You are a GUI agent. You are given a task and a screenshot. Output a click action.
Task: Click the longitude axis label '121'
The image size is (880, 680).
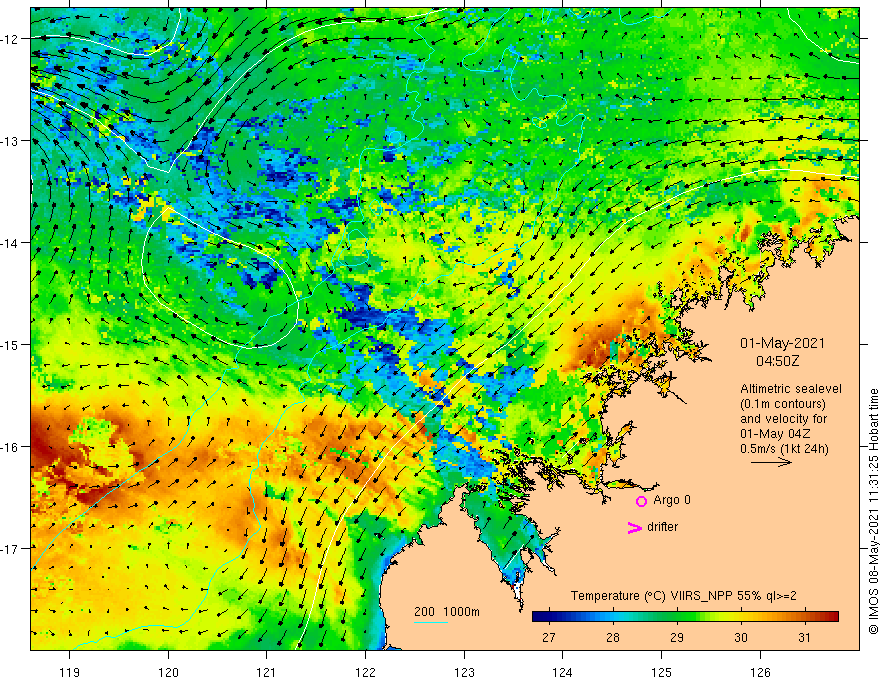click(267, 672)
